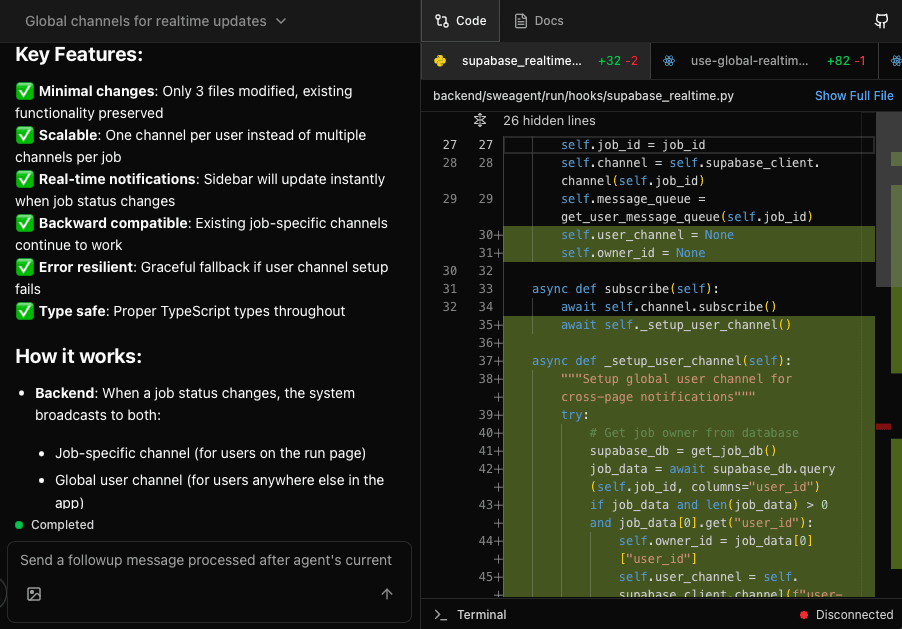902x629 pixels.
Task: Click code line 'await self._setup_user_channel()'
Action: point(676,325)
